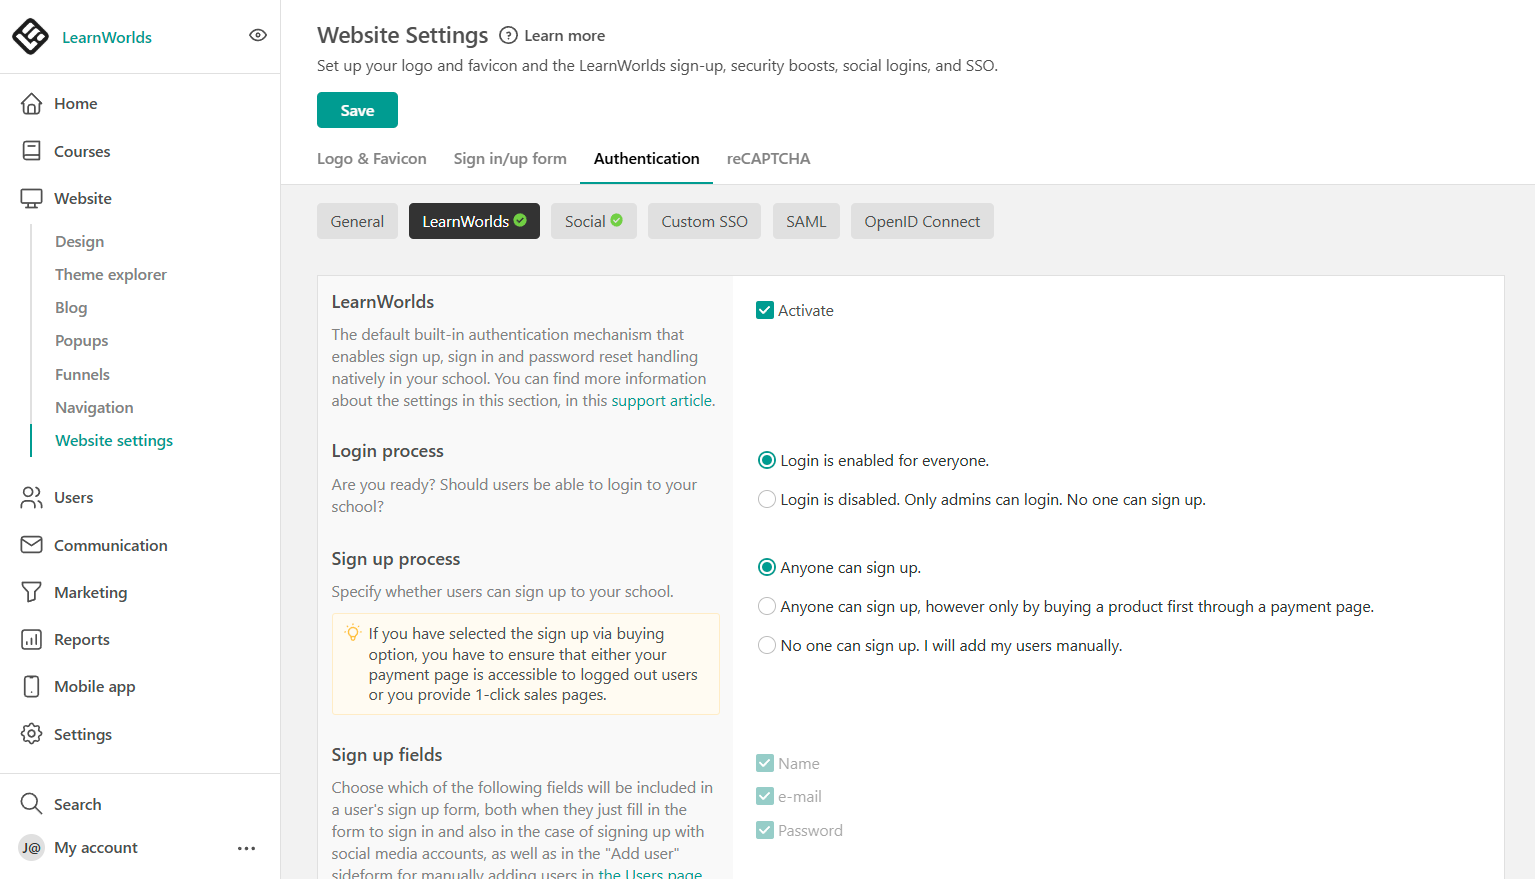This screenshot has width=1535, height=879.
Task: Click the Home house icon
Action: 32,103
